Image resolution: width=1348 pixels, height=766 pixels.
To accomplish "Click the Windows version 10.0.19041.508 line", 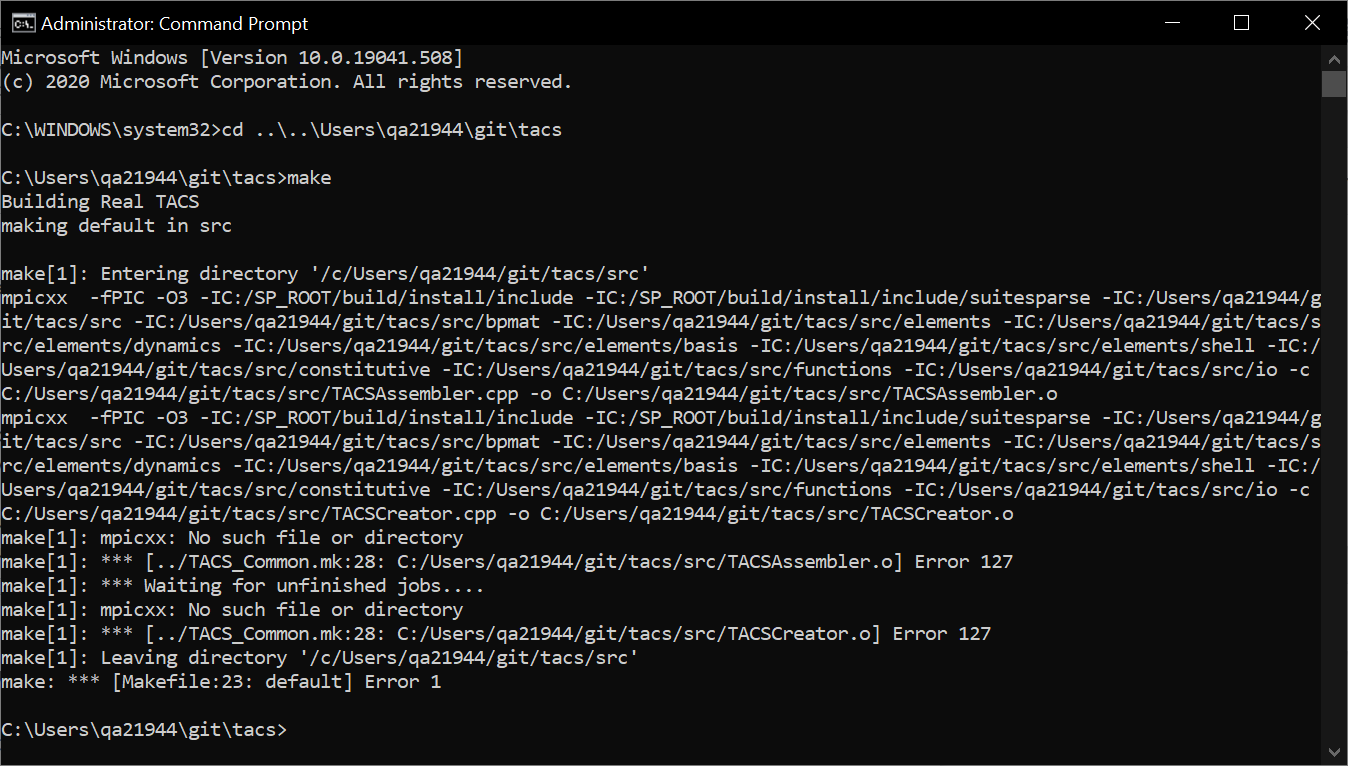I will [232, 58].
